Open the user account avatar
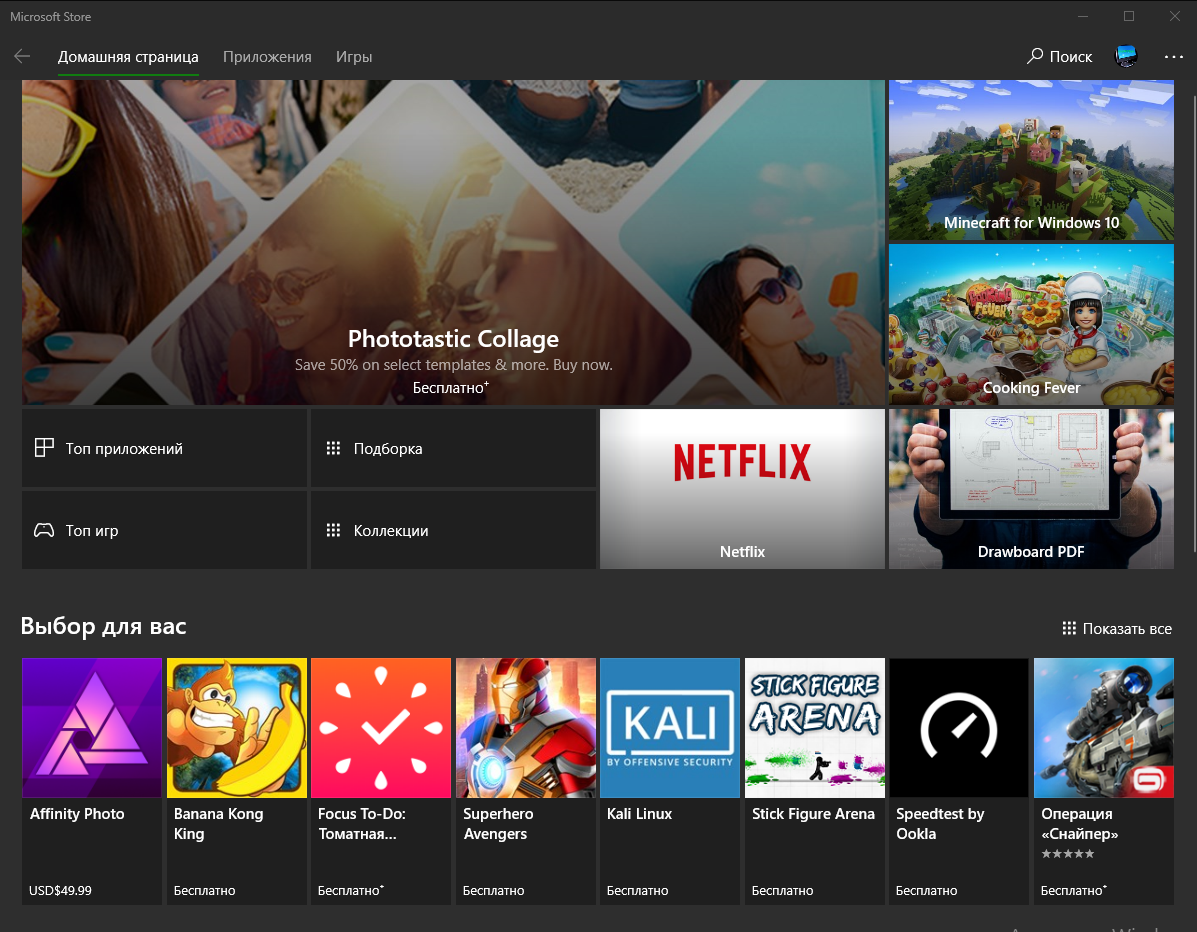 [1126, 56]
